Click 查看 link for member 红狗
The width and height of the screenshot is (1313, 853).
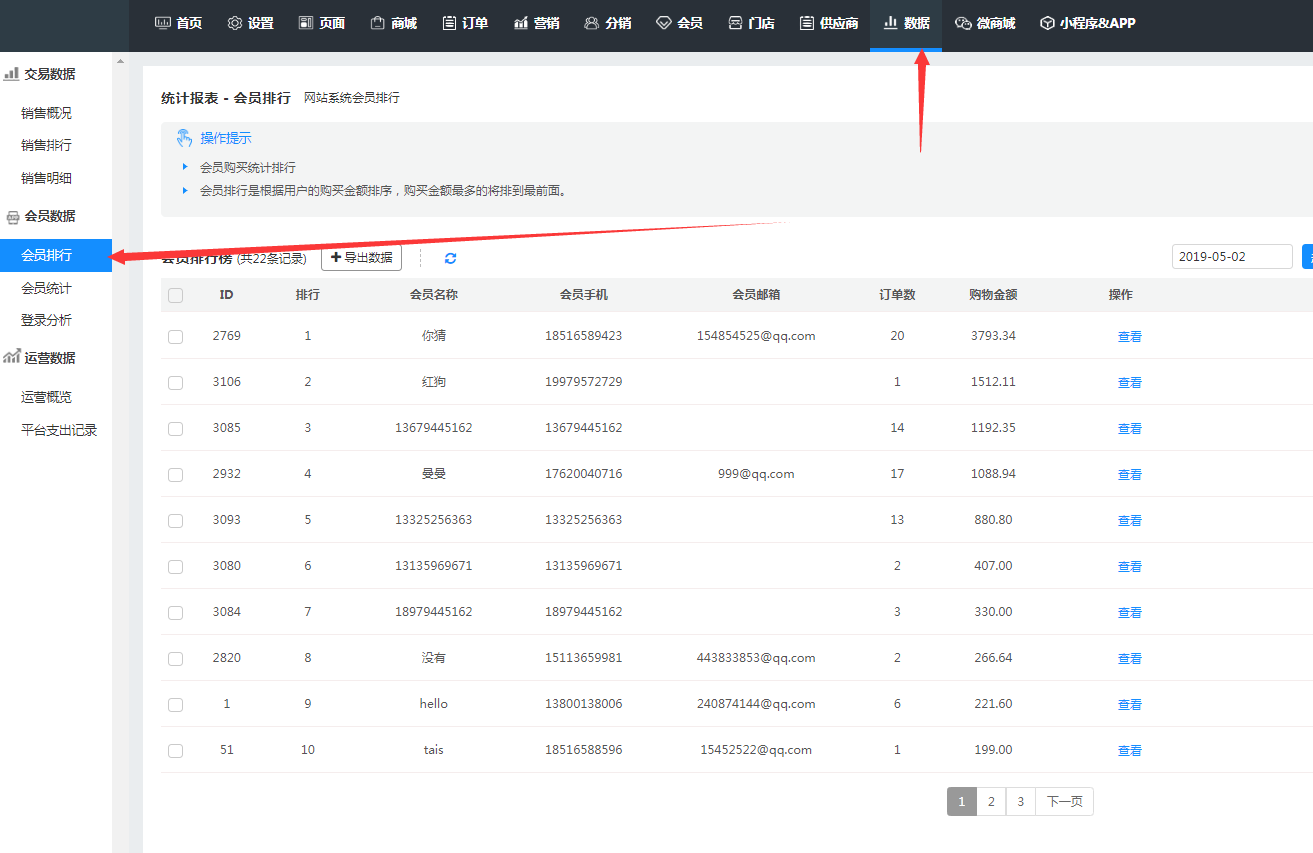pos(1129,383)
